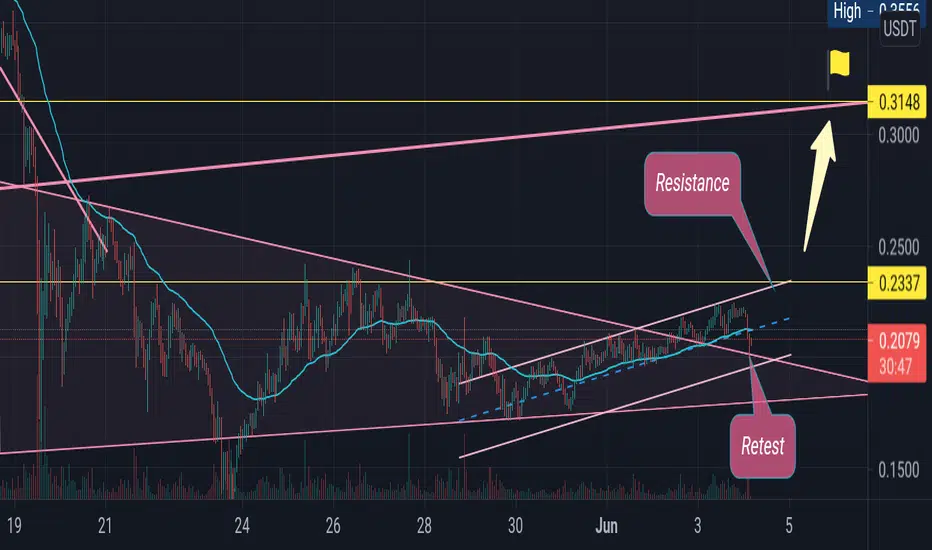
Task: Click the 0.2500 price axis tick
Action: click(899, 247)
